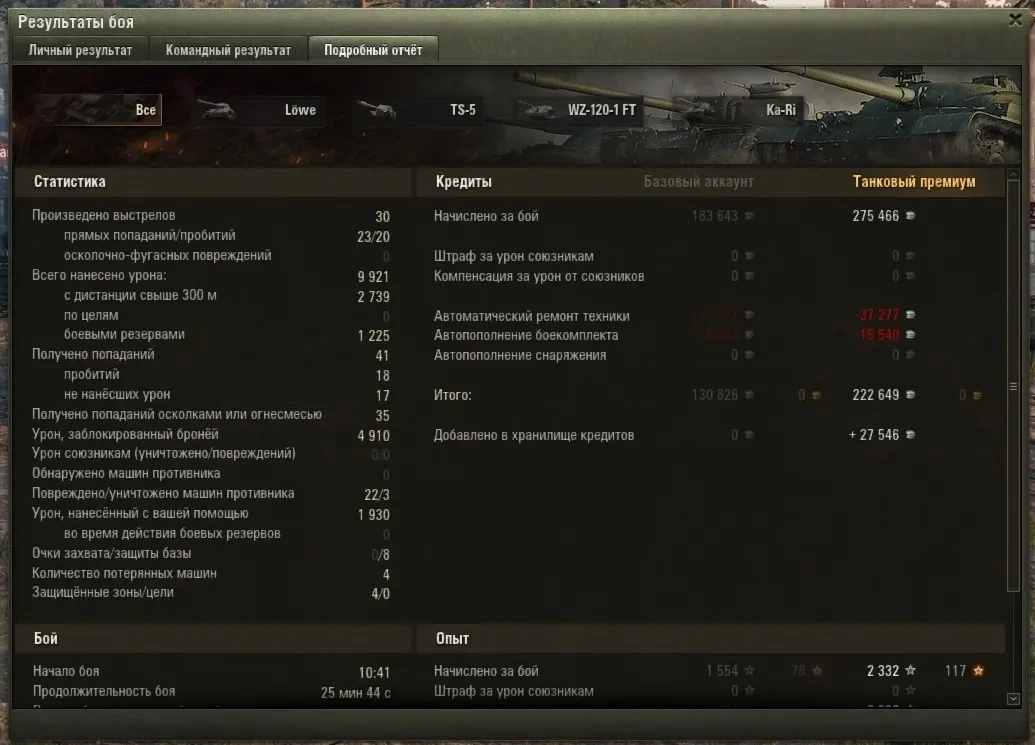
Task: Click credits icon next to 275 466
Action: pos(910,216)
